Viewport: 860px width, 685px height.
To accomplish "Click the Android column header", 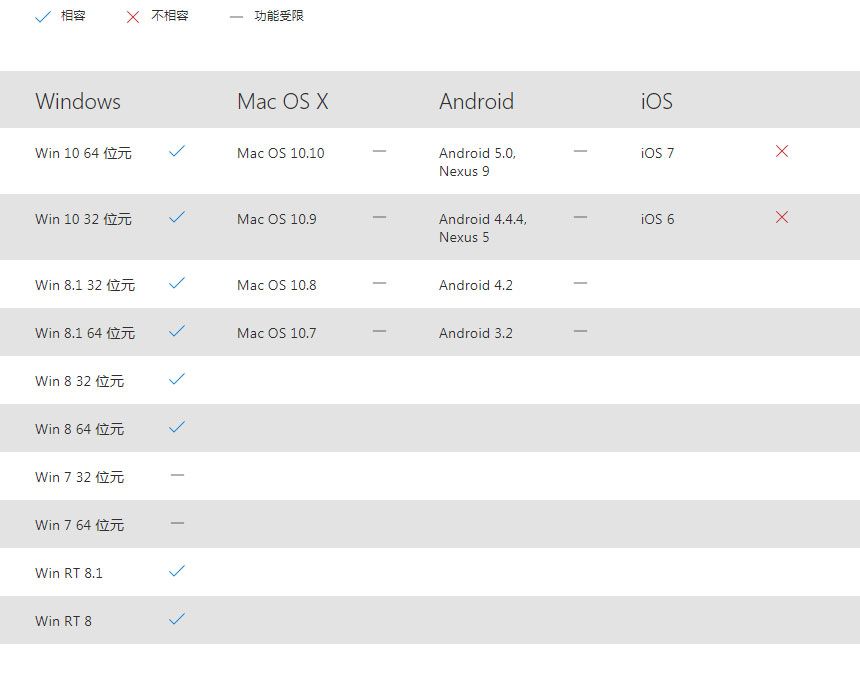I will point(476,101).
